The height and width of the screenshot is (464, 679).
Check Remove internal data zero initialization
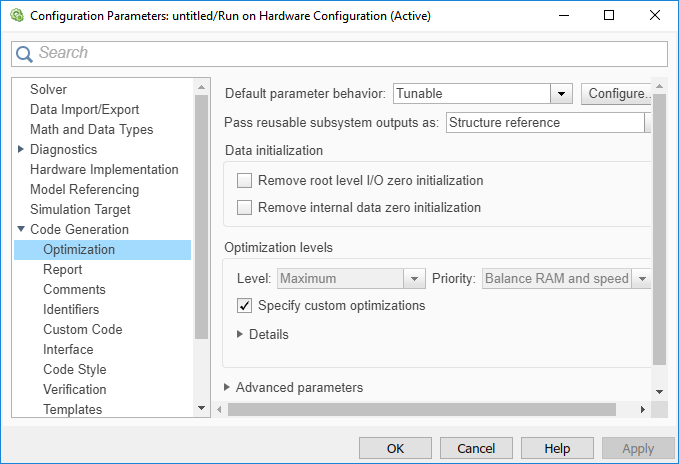(244, 208)
